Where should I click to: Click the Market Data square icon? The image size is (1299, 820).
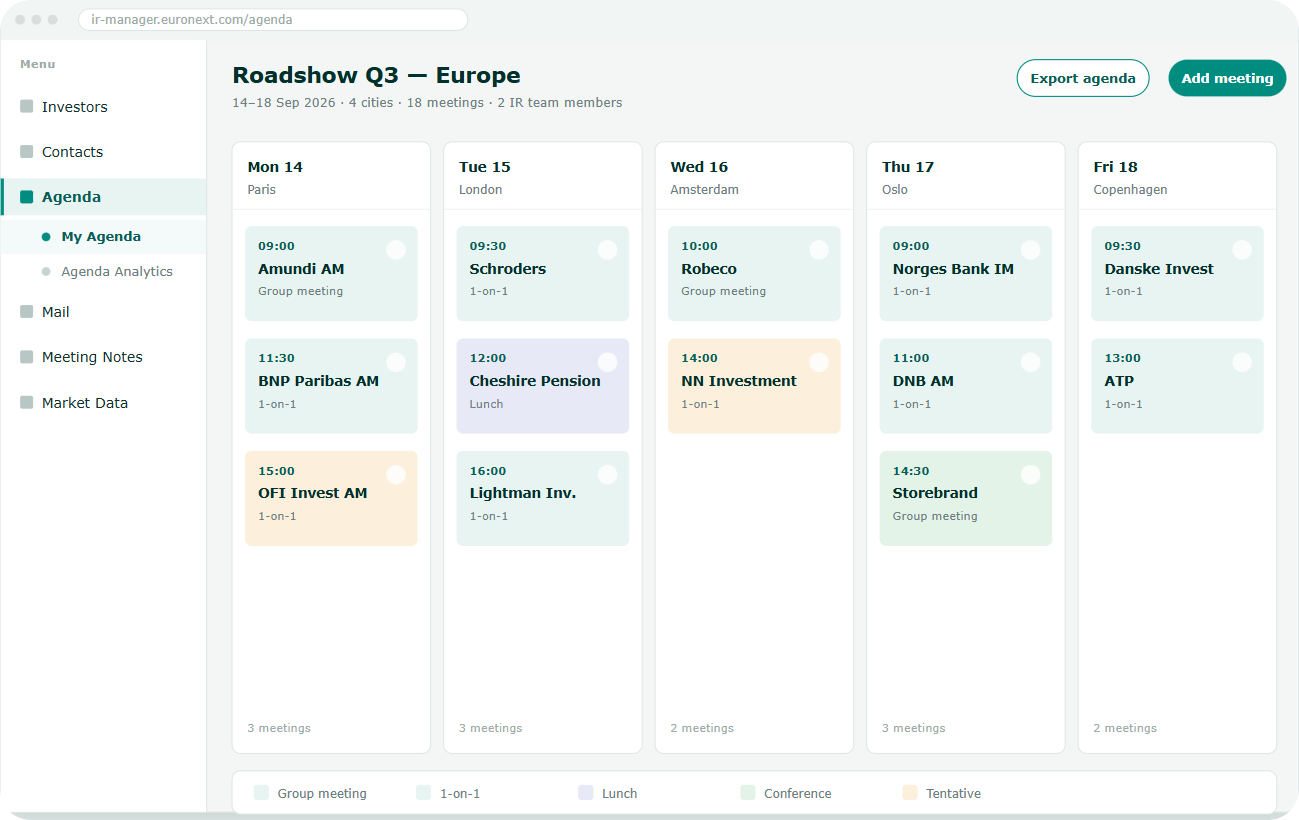pyautogui.click(x=27, y=403)
